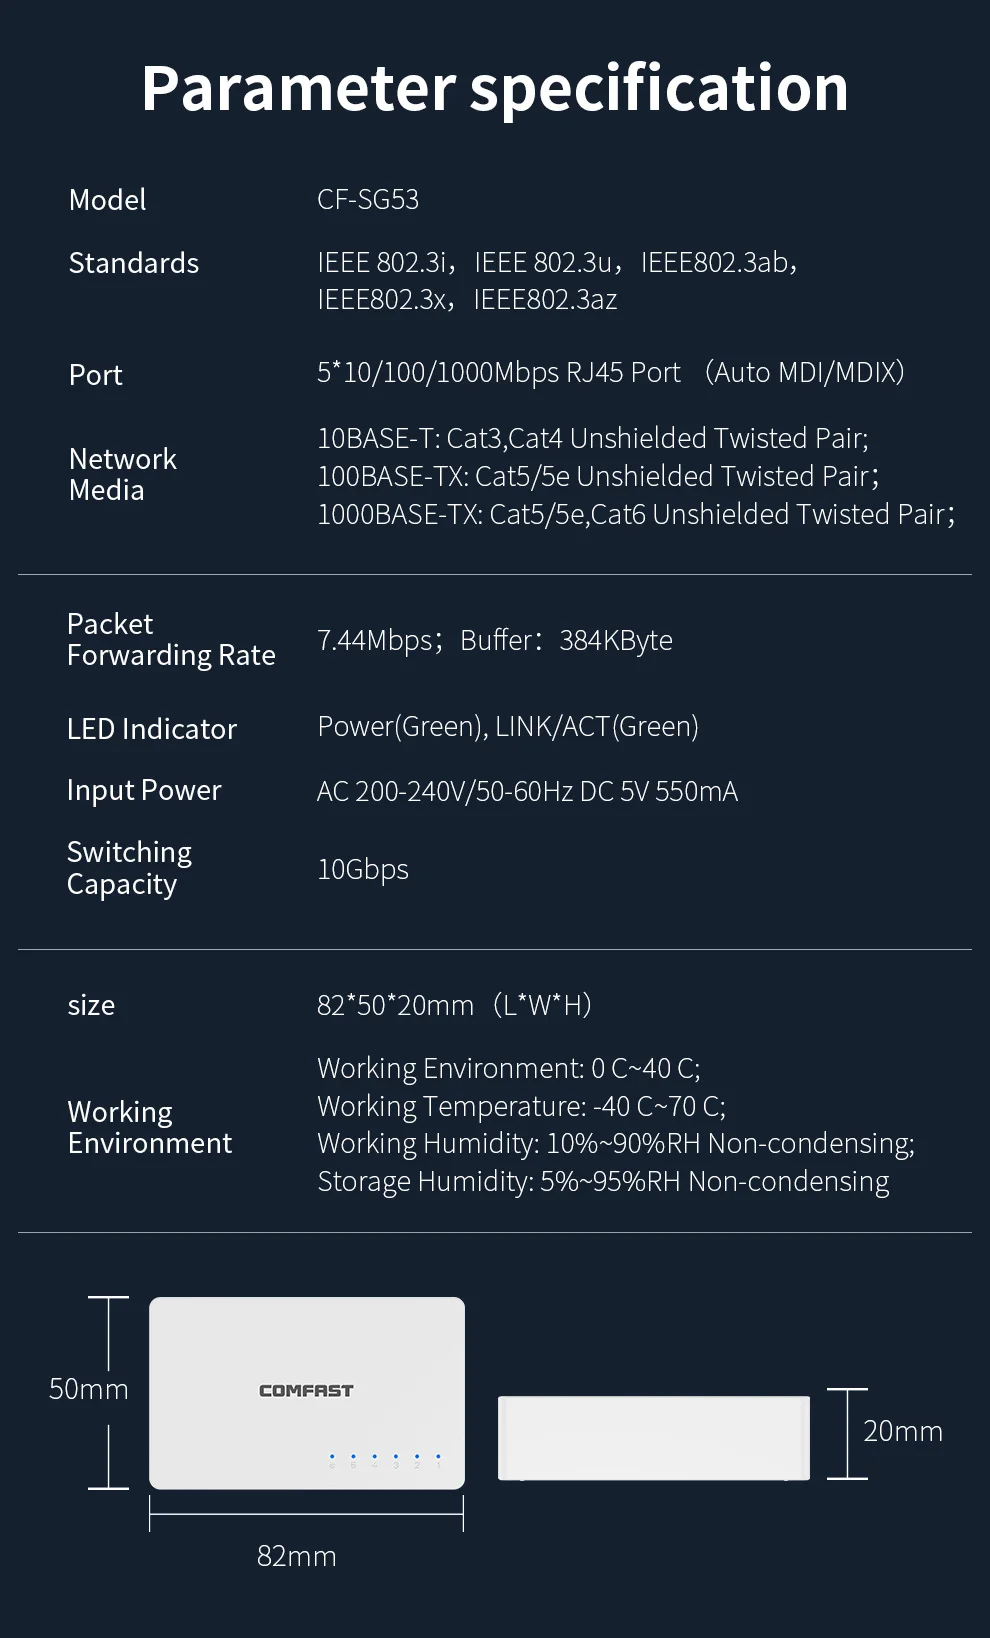Click the row of blue LED indicator dots
The height and width of the screenshot is (1638, 990).
click(x=385, y=1457)
